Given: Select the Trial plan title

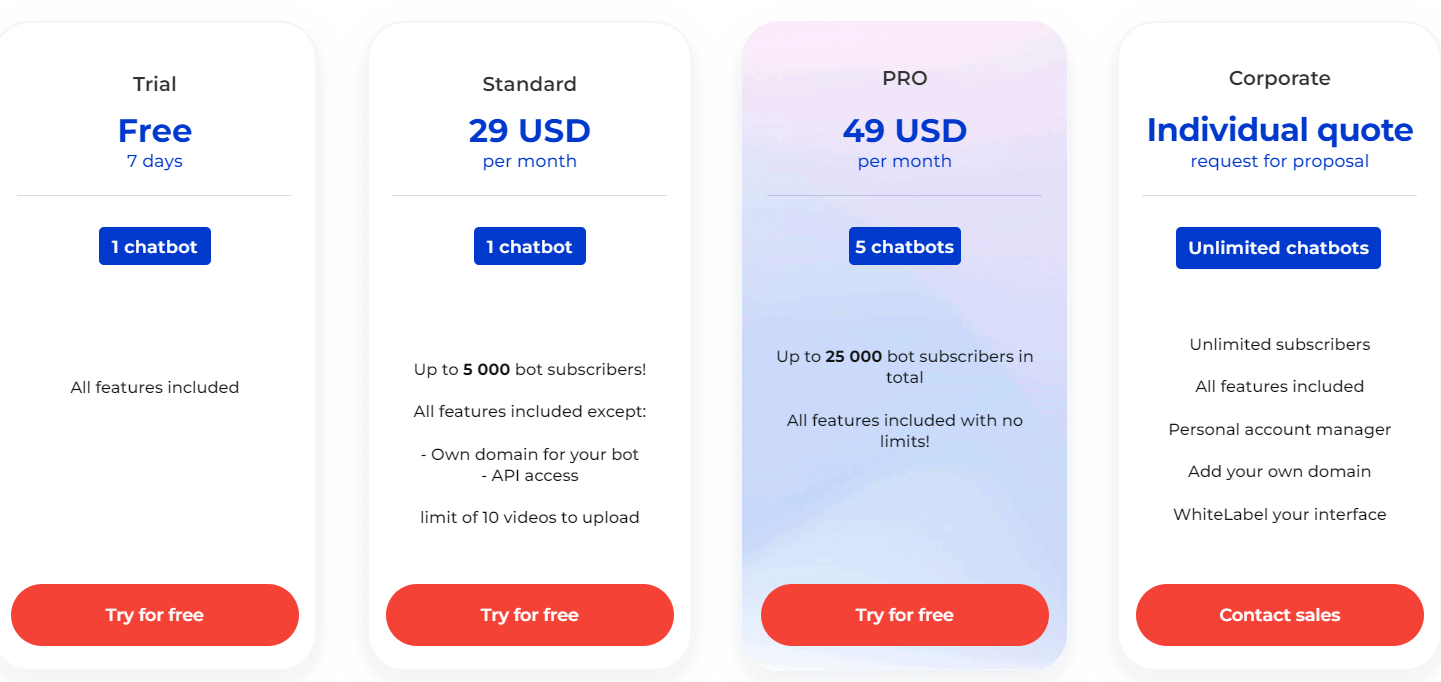Looking at the screenshot, I should pyautogui.click(x=155, y=84).
